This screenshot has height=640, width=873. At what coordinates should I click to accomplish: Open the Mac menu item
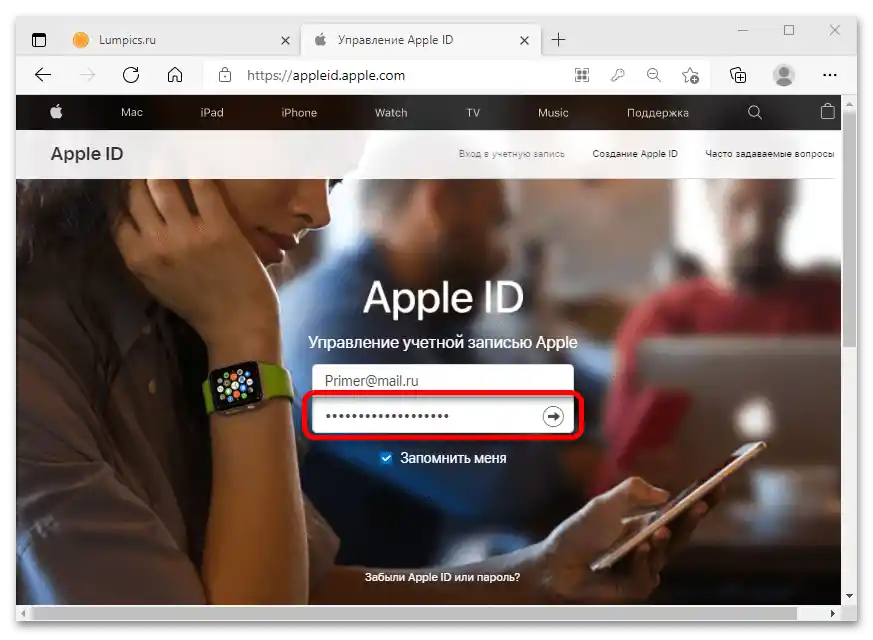tap(132, 112)
